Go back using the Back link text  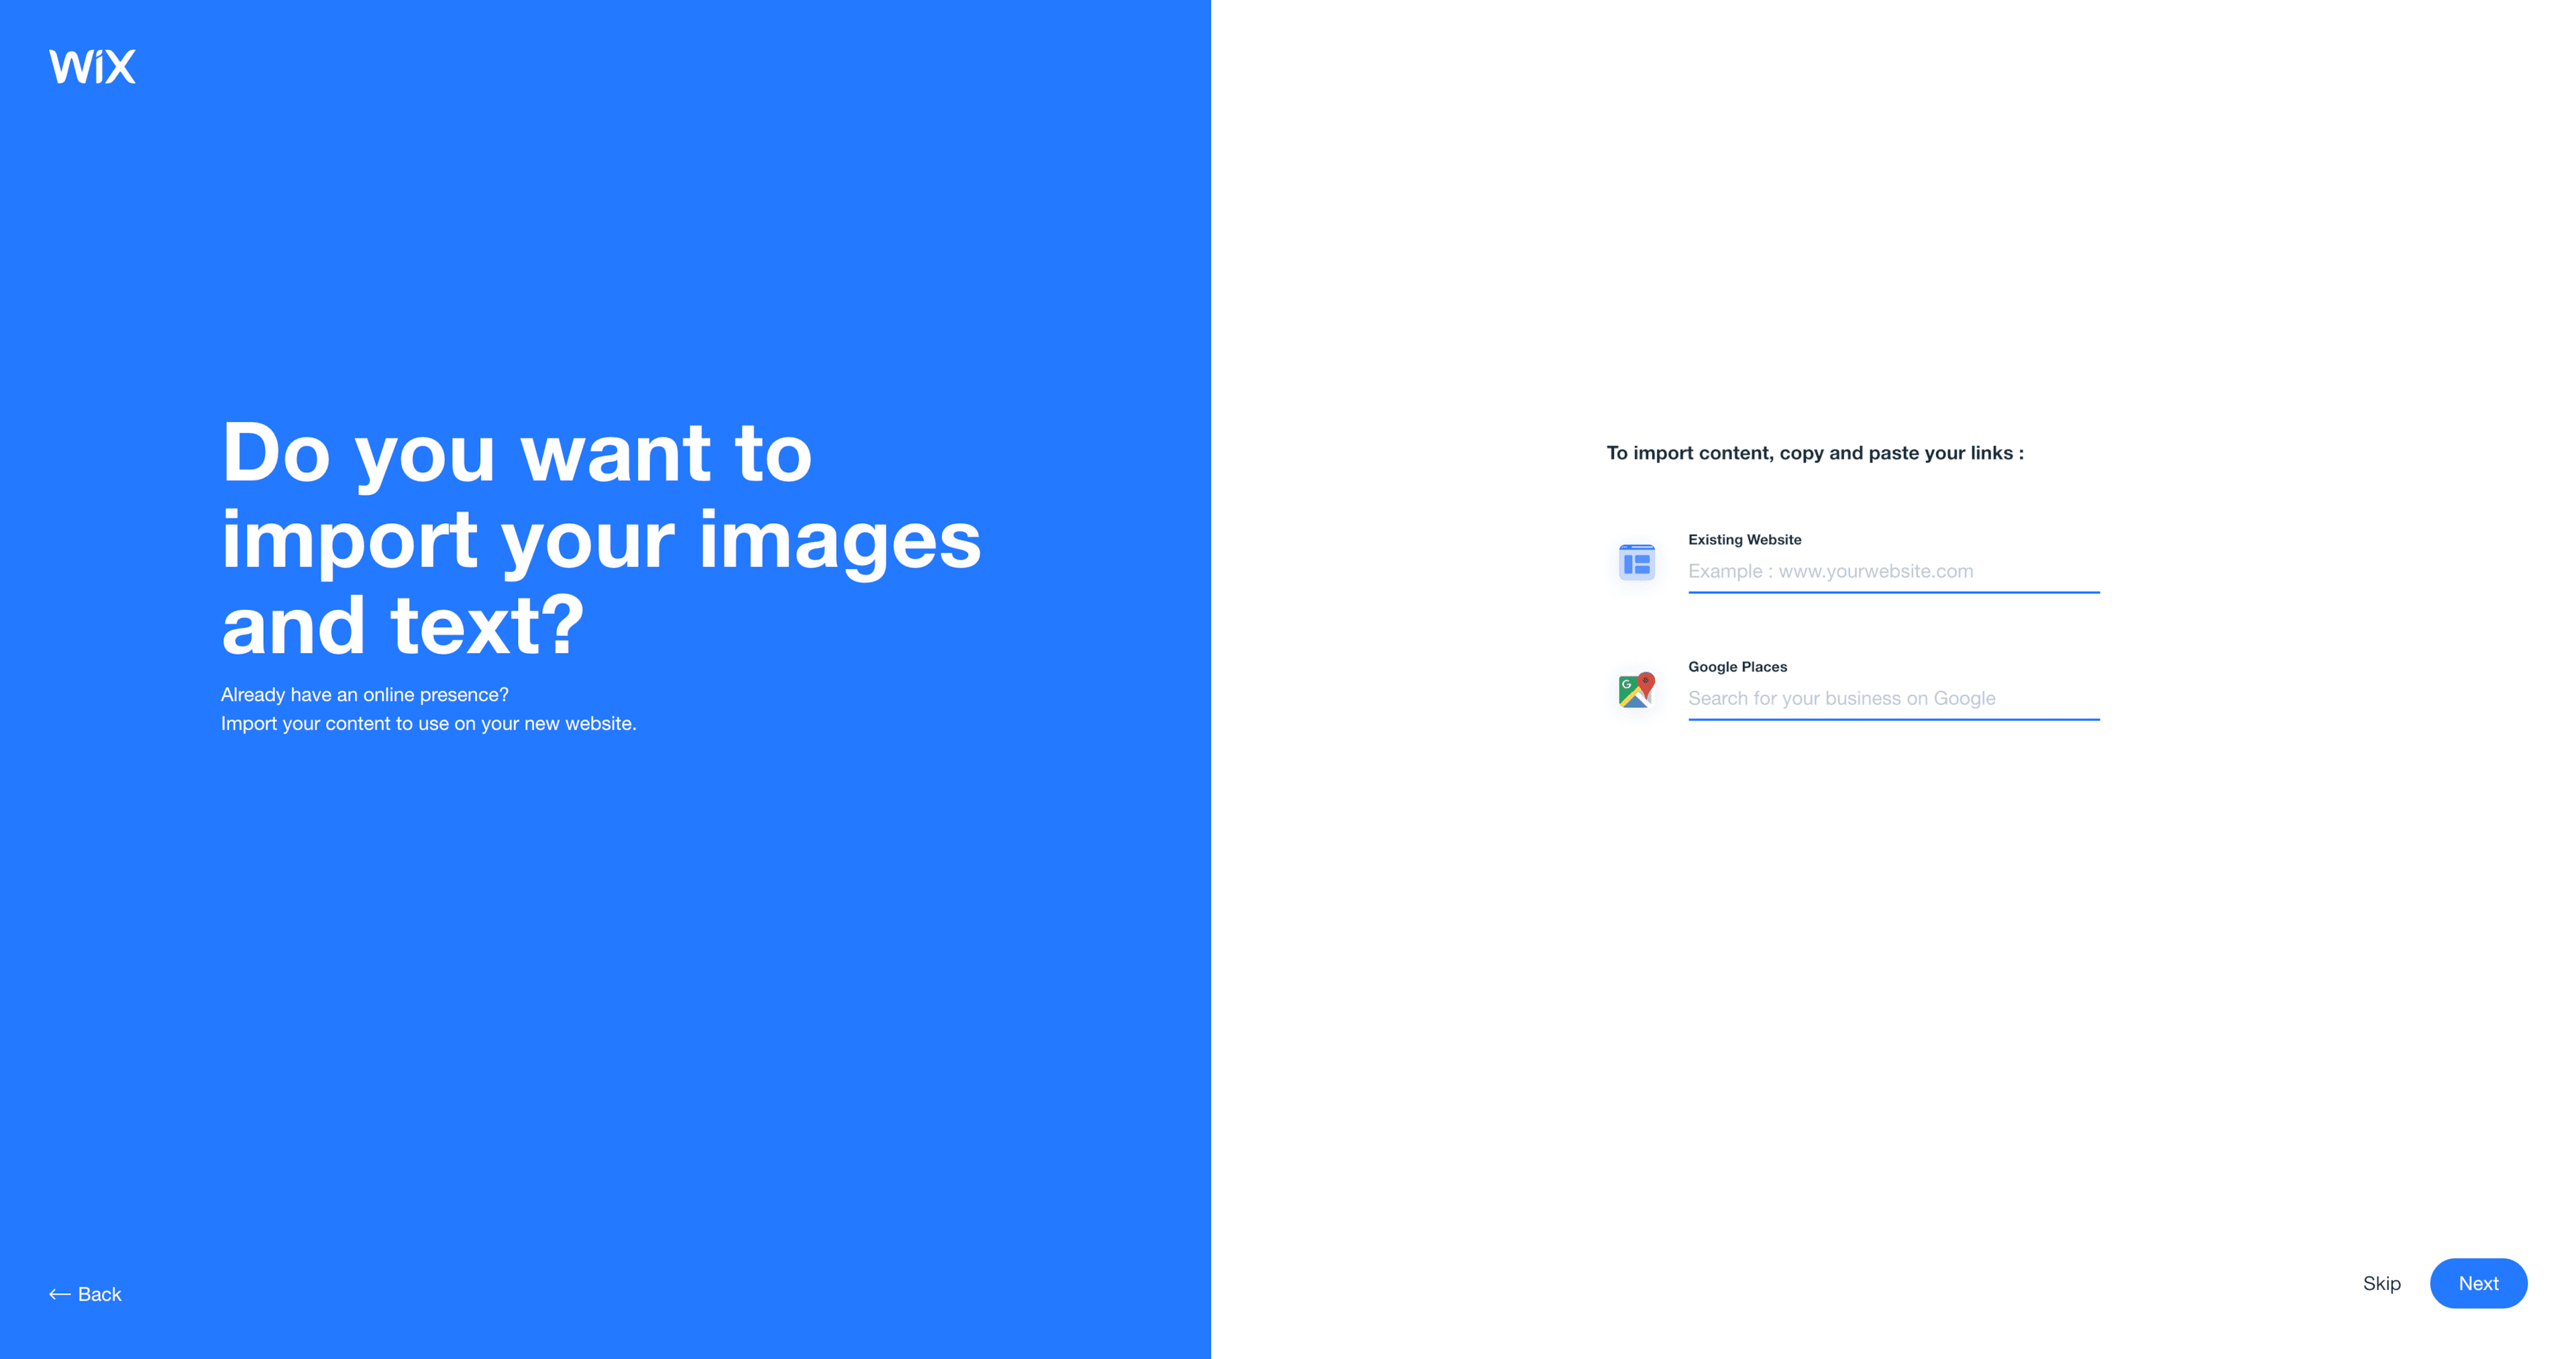pyautogui.click(x=99, y=1294)
